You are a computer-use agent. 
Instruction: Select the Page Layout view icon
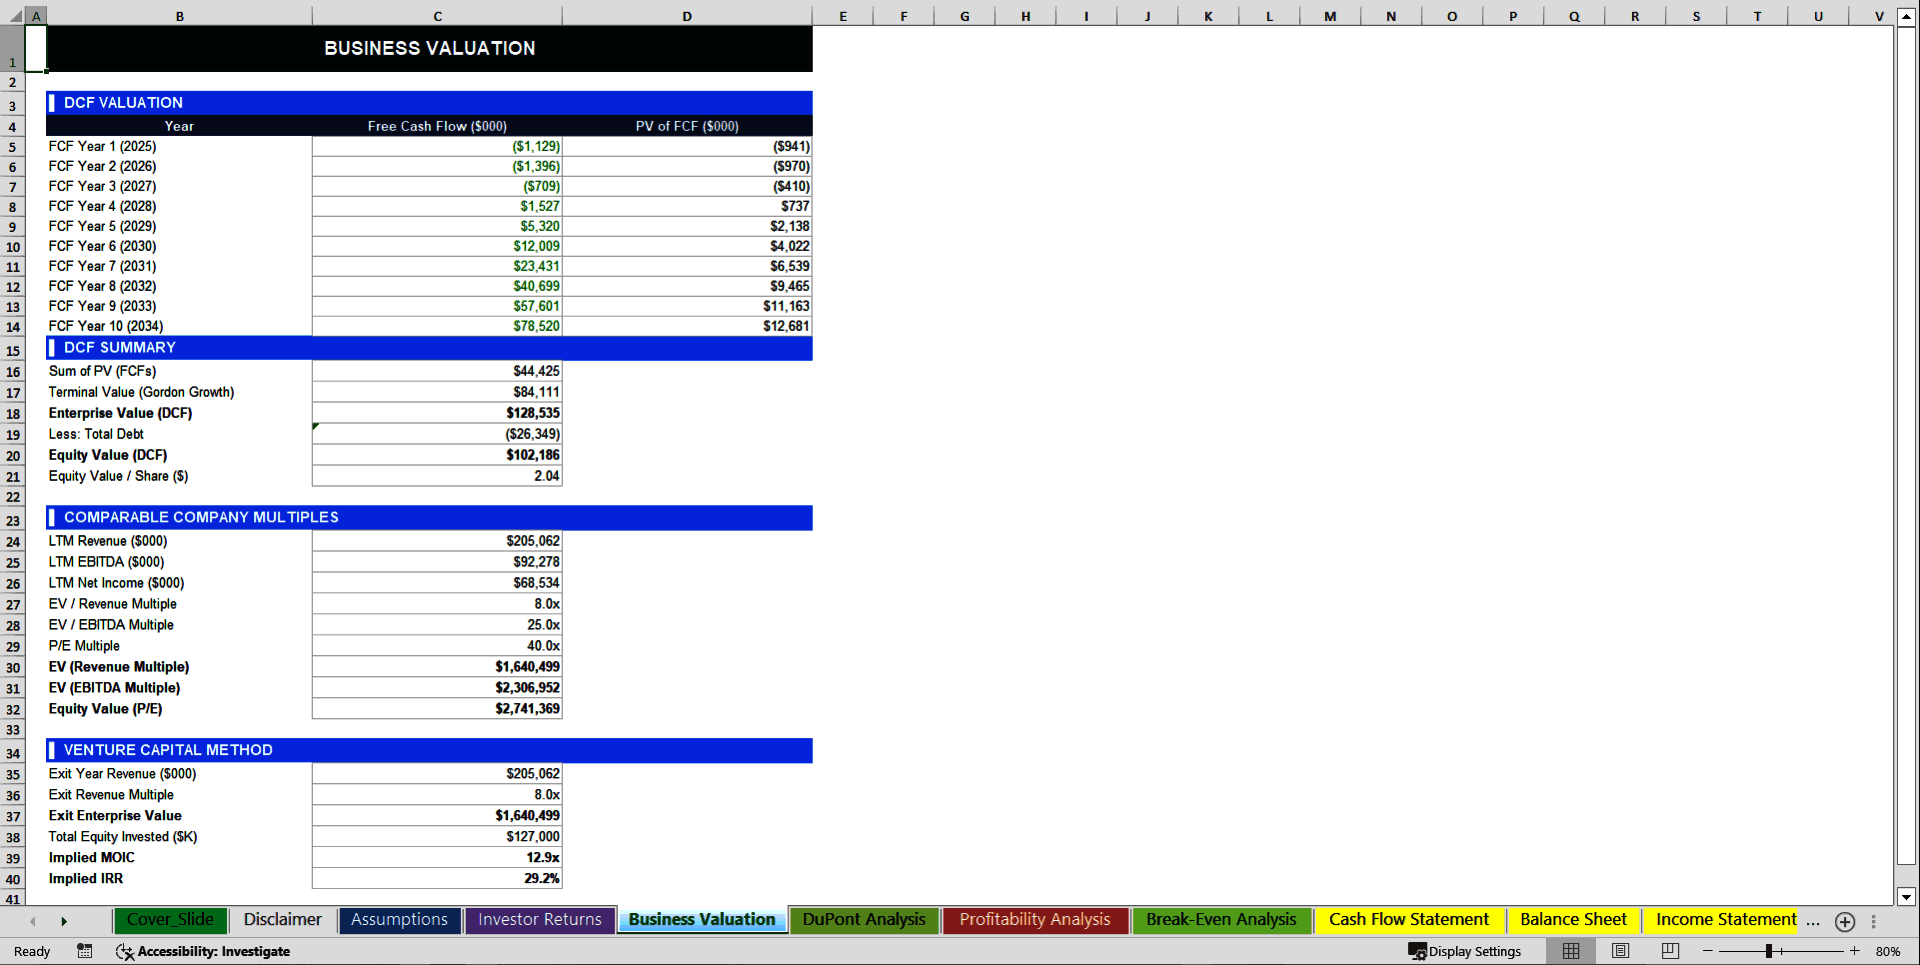pyautogui.click(x=1620, y=951)
